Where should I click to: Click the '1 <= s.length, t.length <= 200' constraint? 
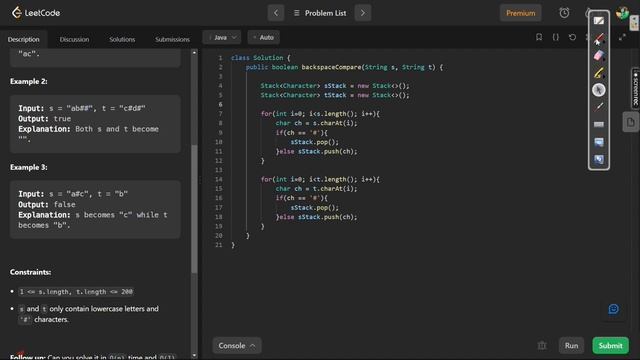[76, 292]
